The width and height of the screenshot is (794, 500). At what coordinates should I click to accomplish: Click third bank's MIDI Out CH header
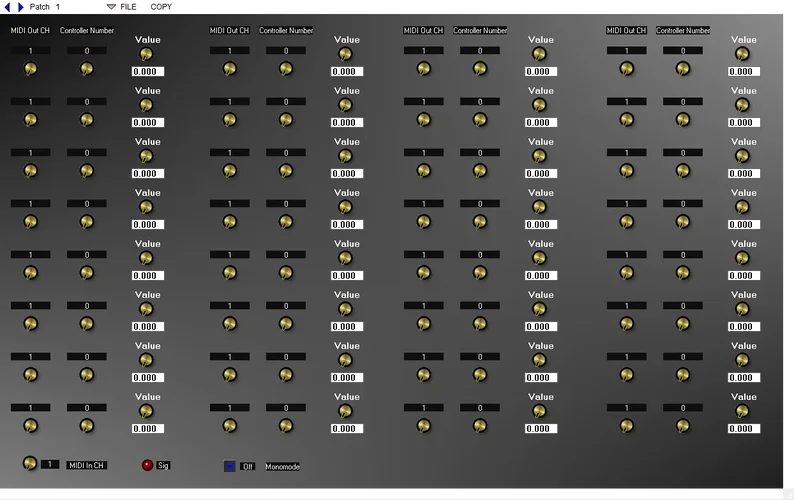click(423, 30)
